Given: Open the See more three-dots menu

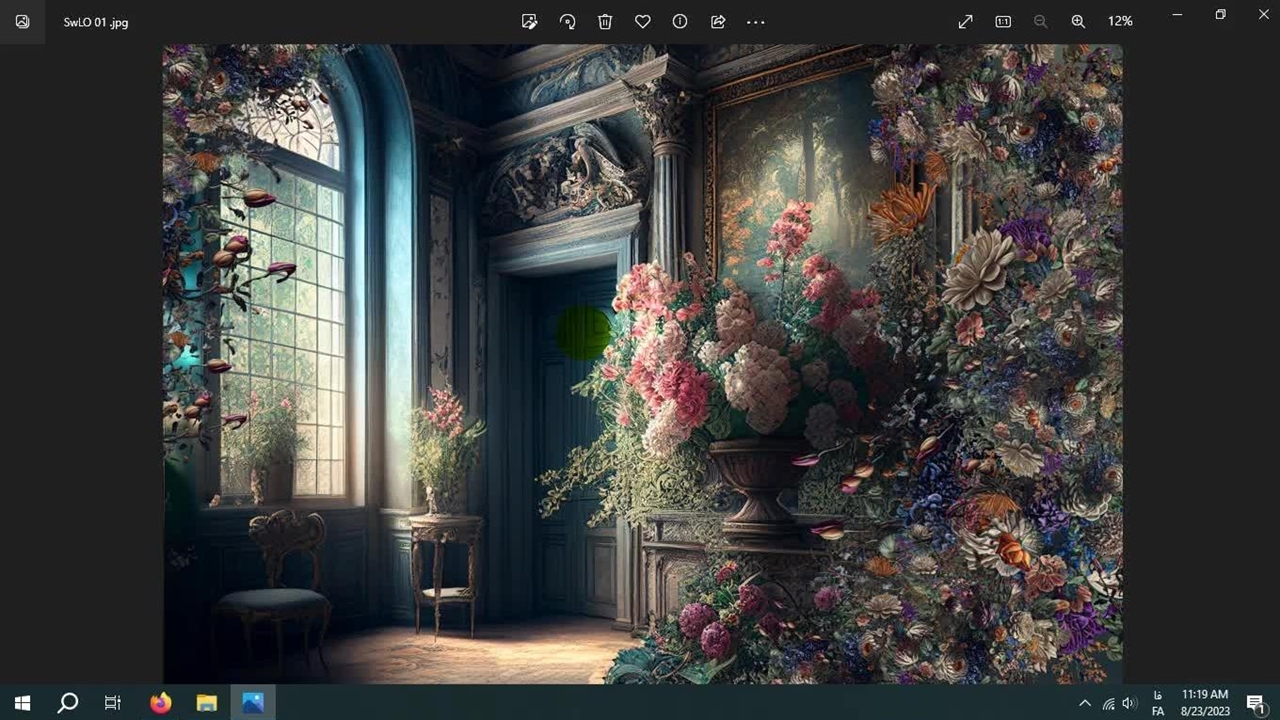Looking at the screenshot, I should click(x=756, y=22).
